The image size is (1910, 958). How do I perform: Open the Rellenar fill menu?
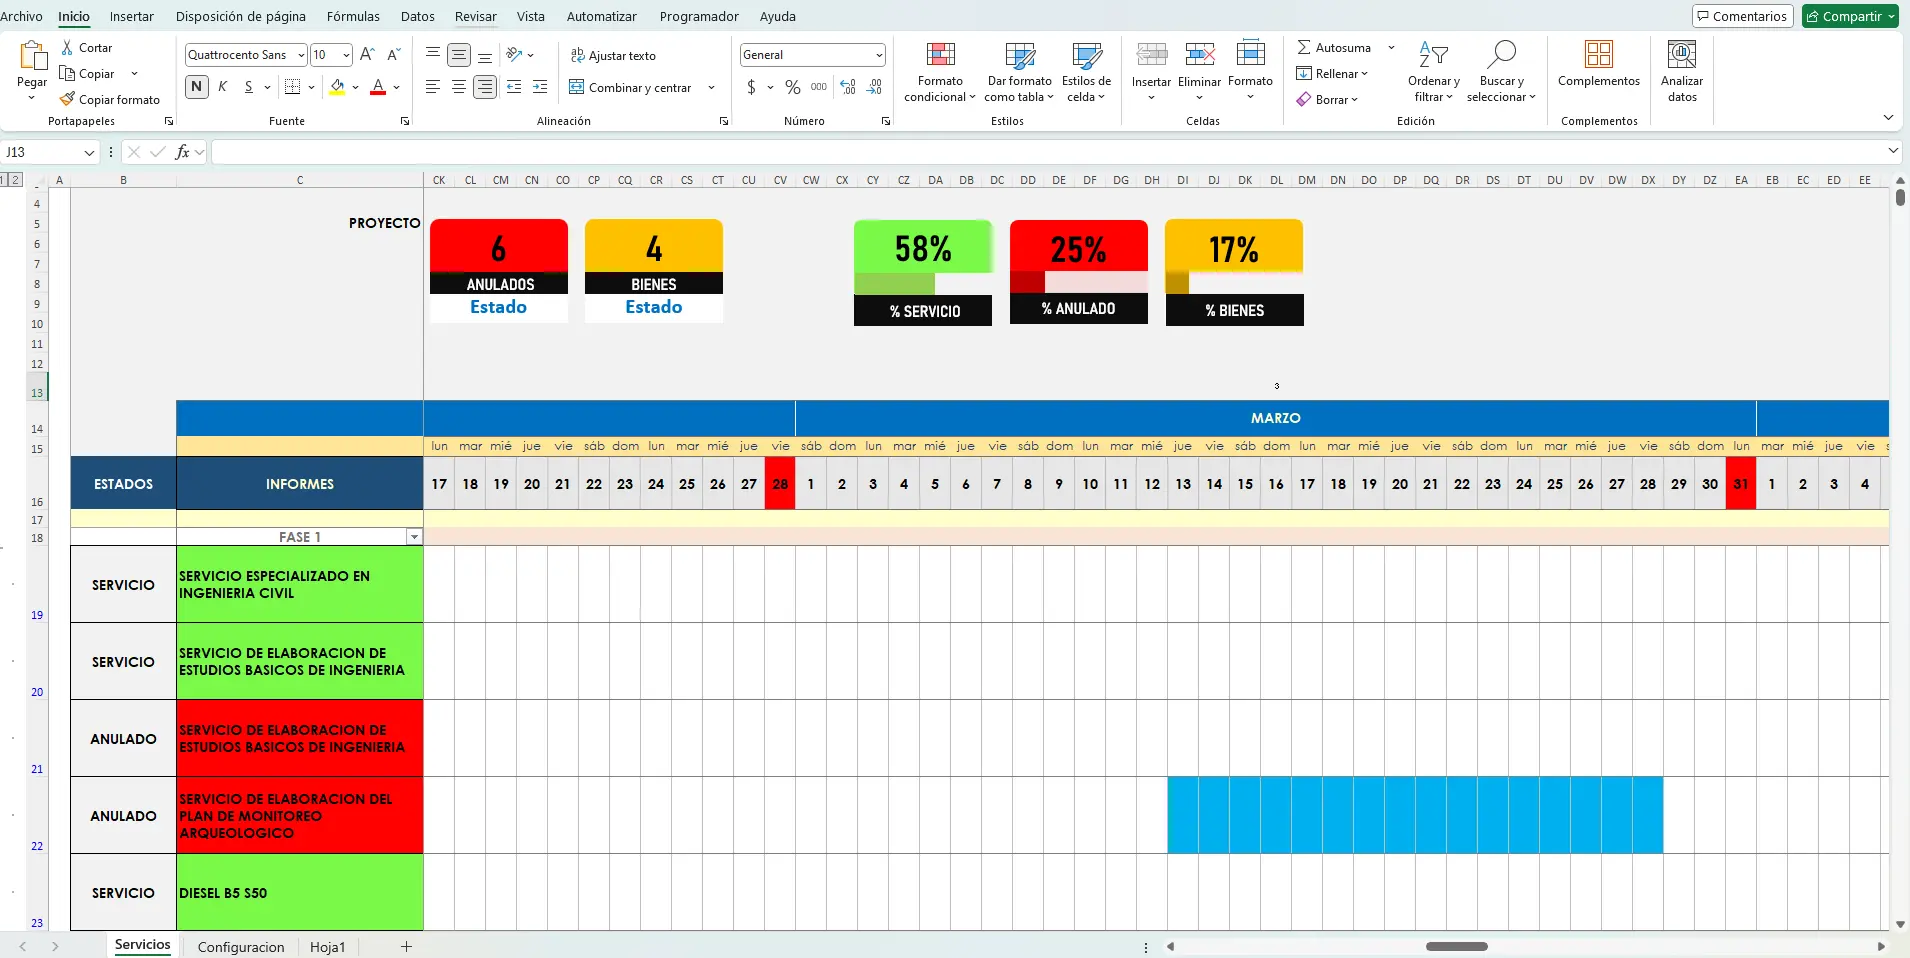click(x=1332, y=74)
